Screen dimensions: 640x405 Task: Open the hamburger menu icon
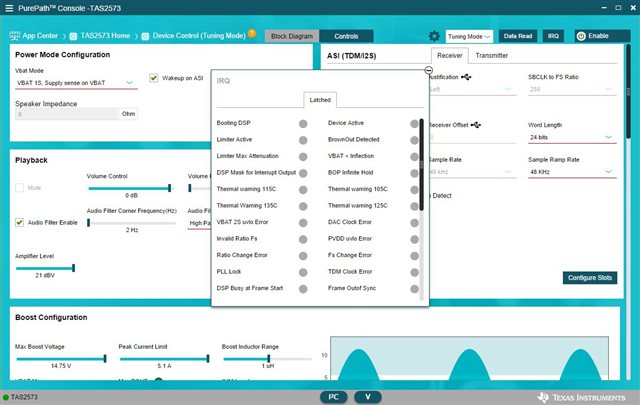tap(9, 8)
